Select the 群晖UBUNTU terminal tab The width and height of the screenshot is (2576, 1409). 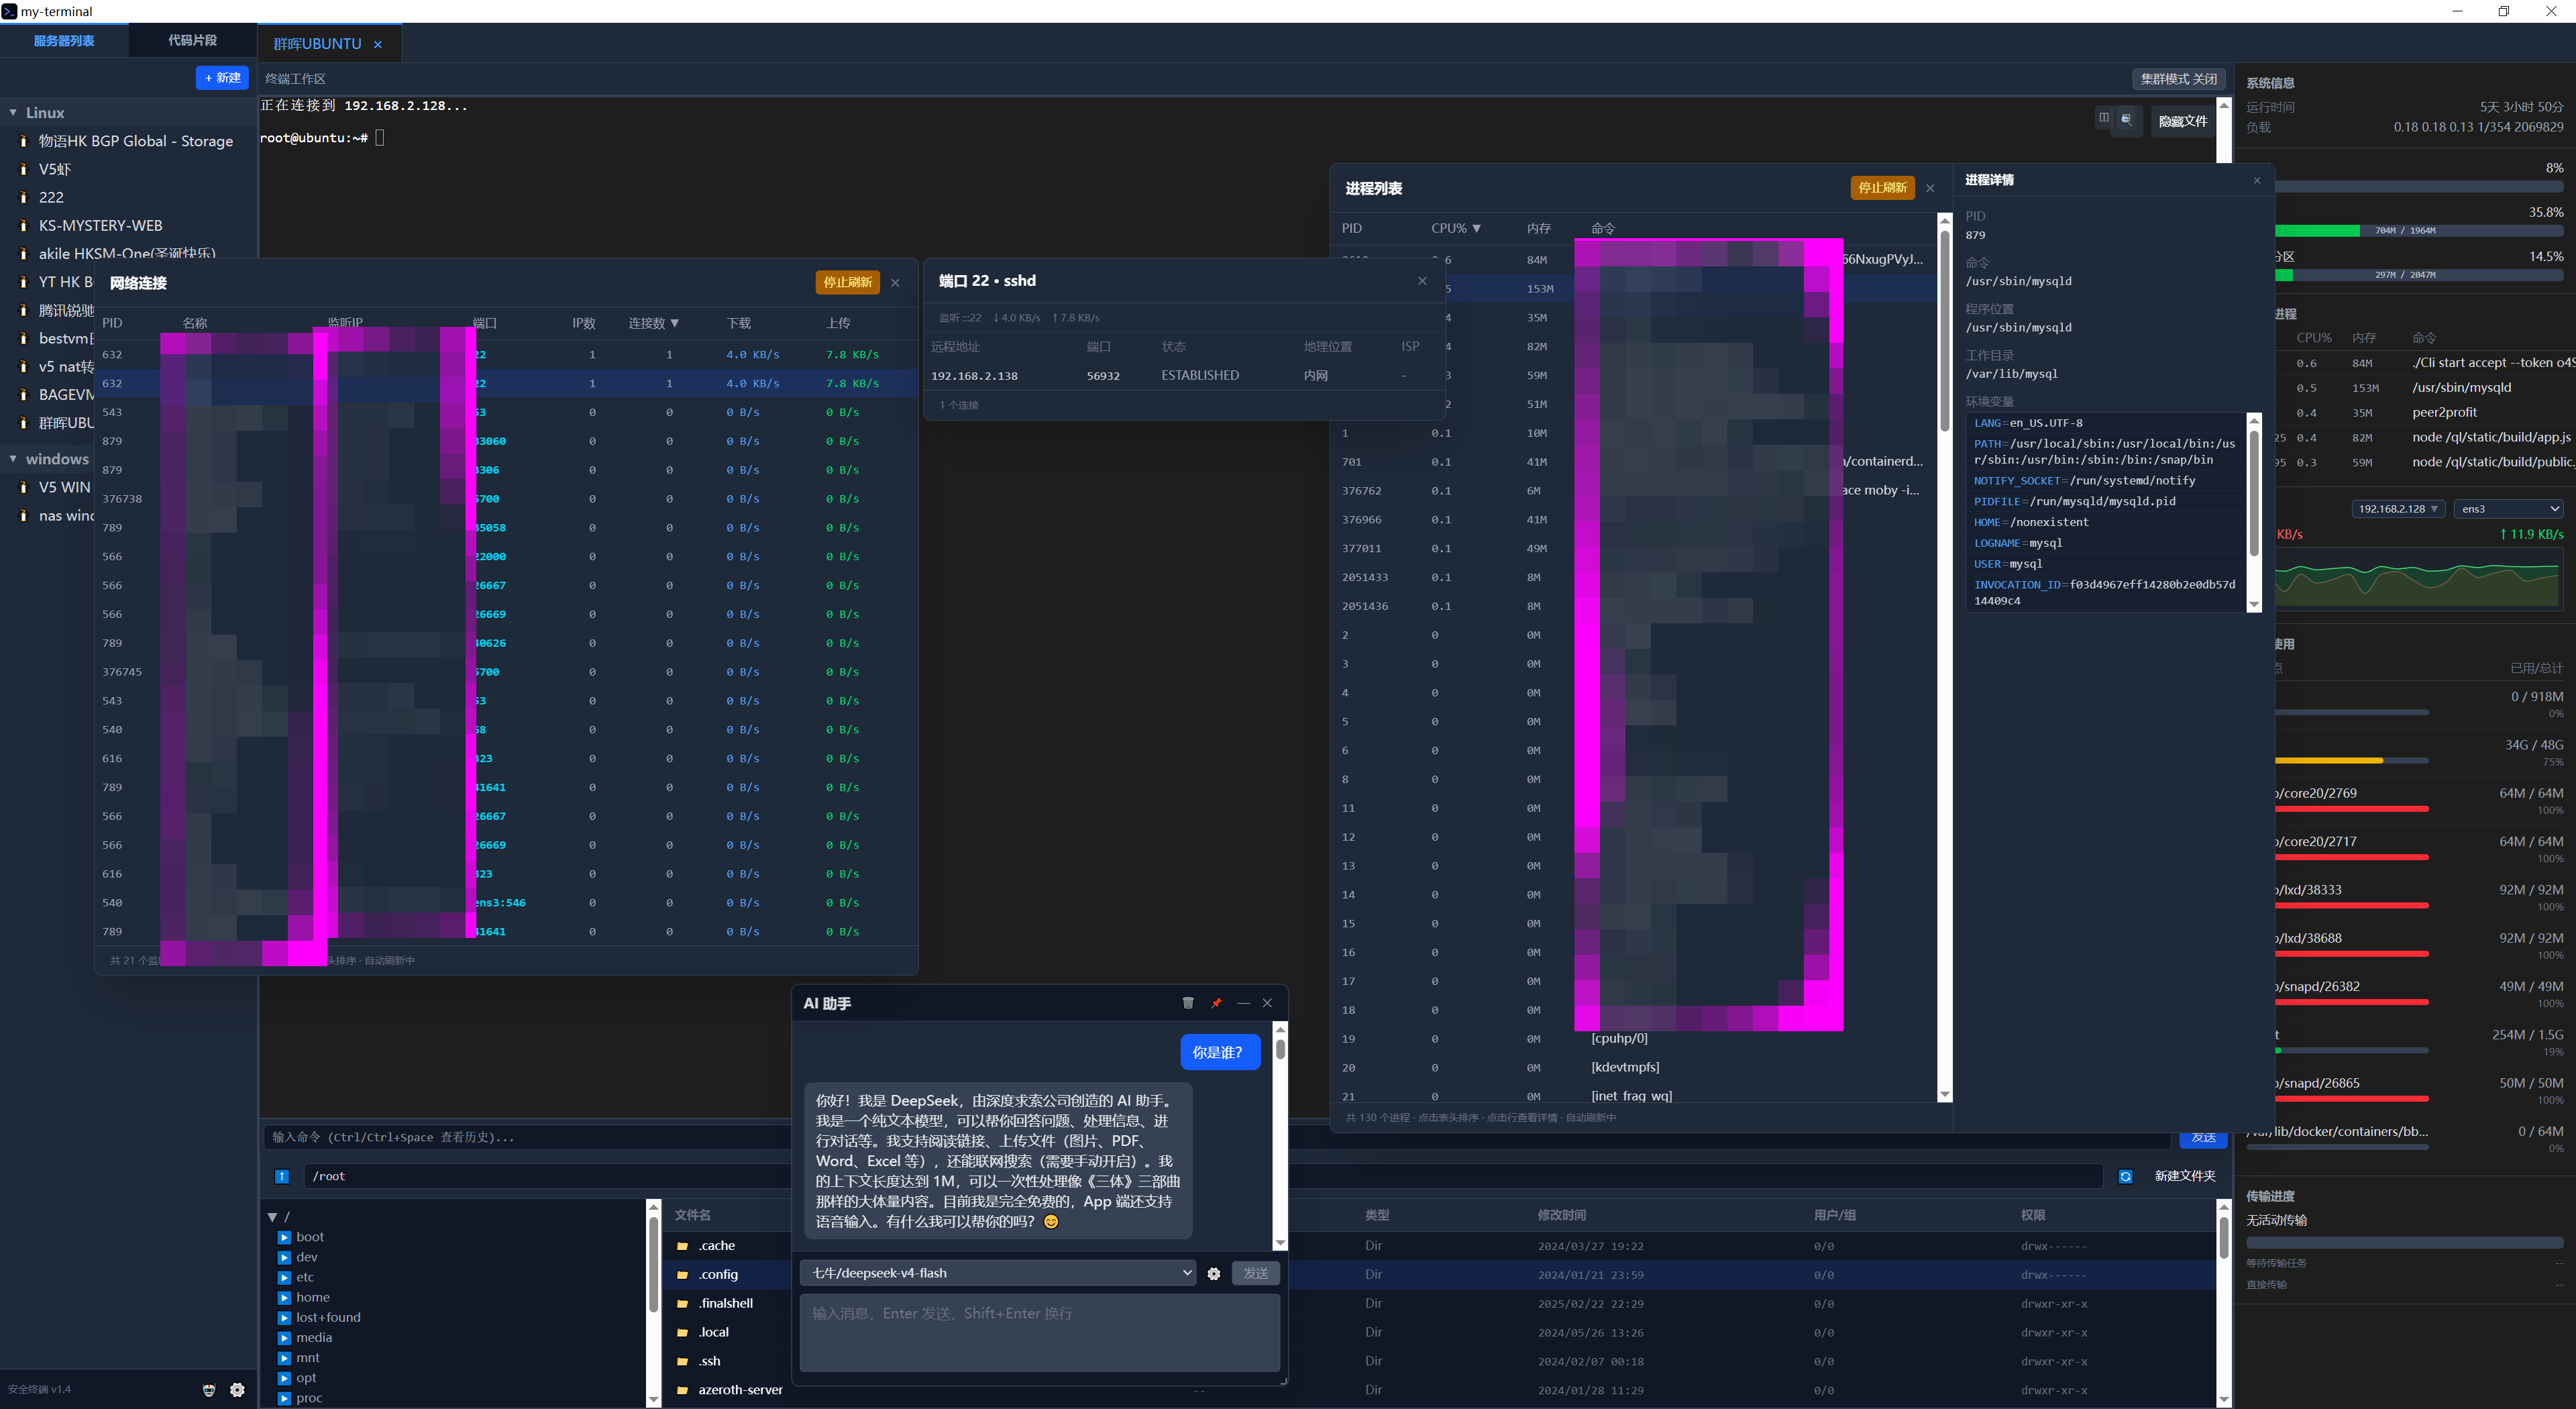[x=317, y=44]
